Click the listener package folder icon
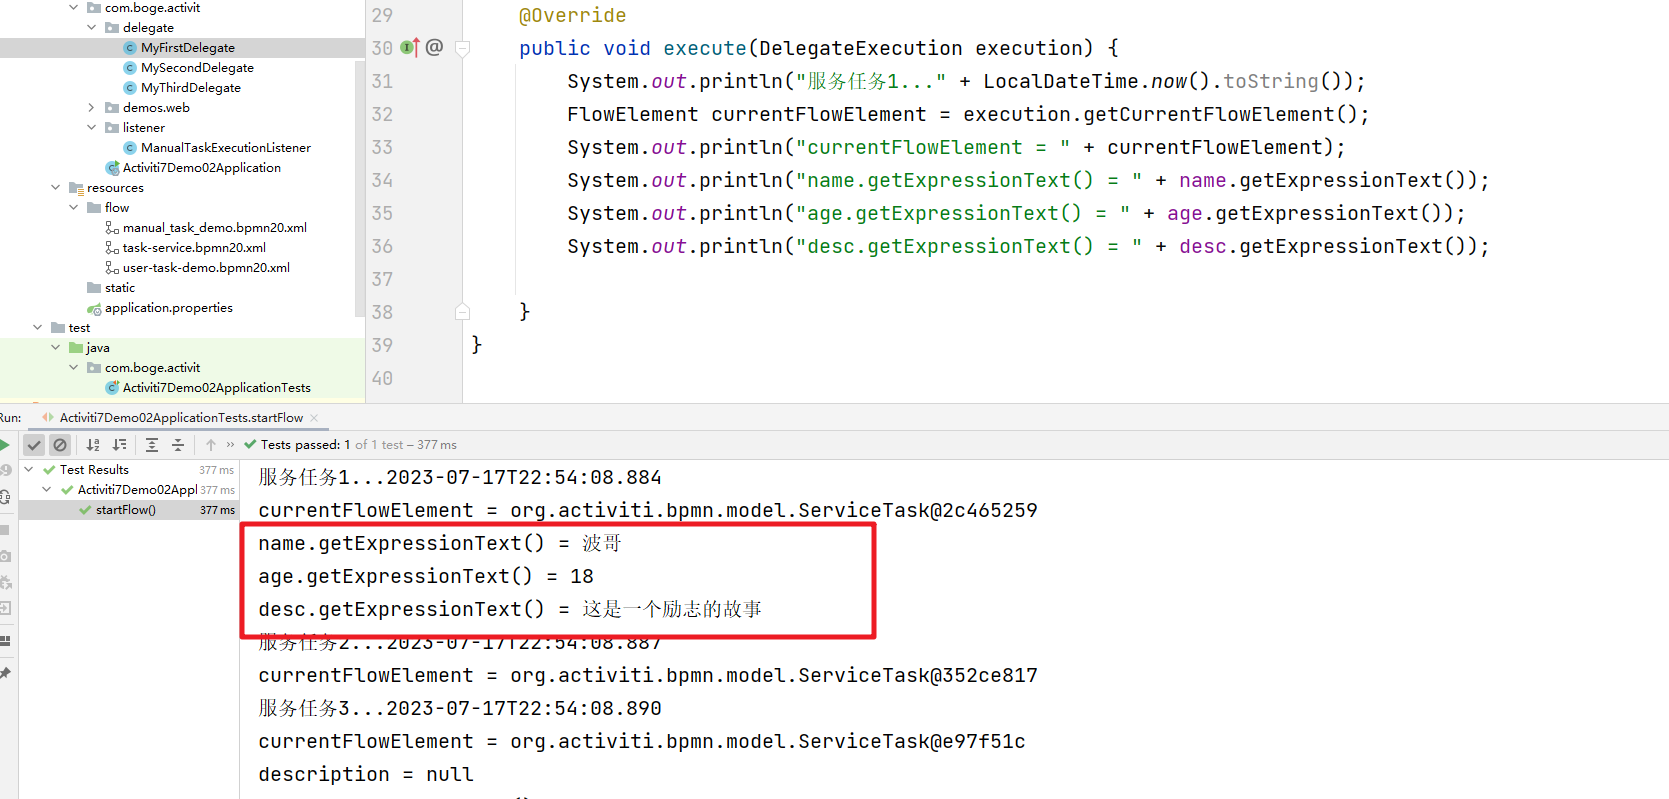 tap(112, 128)
